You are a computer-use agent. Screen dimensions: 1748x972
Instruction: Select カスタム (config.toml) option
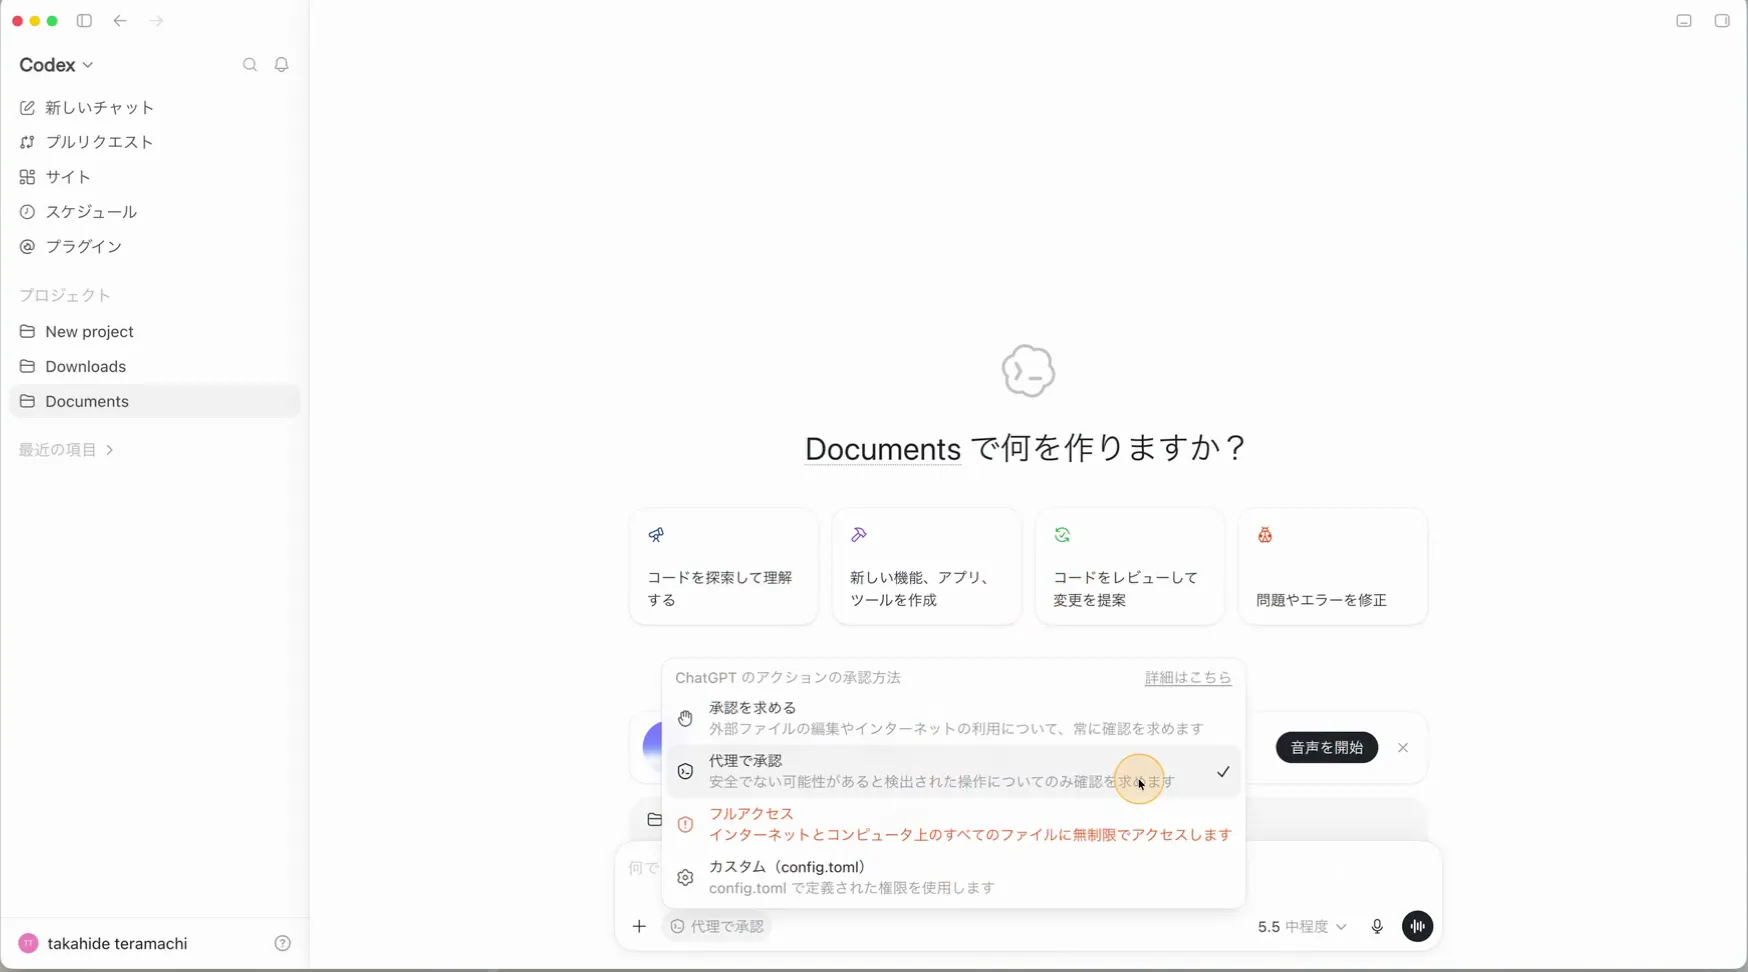point(953,877)
